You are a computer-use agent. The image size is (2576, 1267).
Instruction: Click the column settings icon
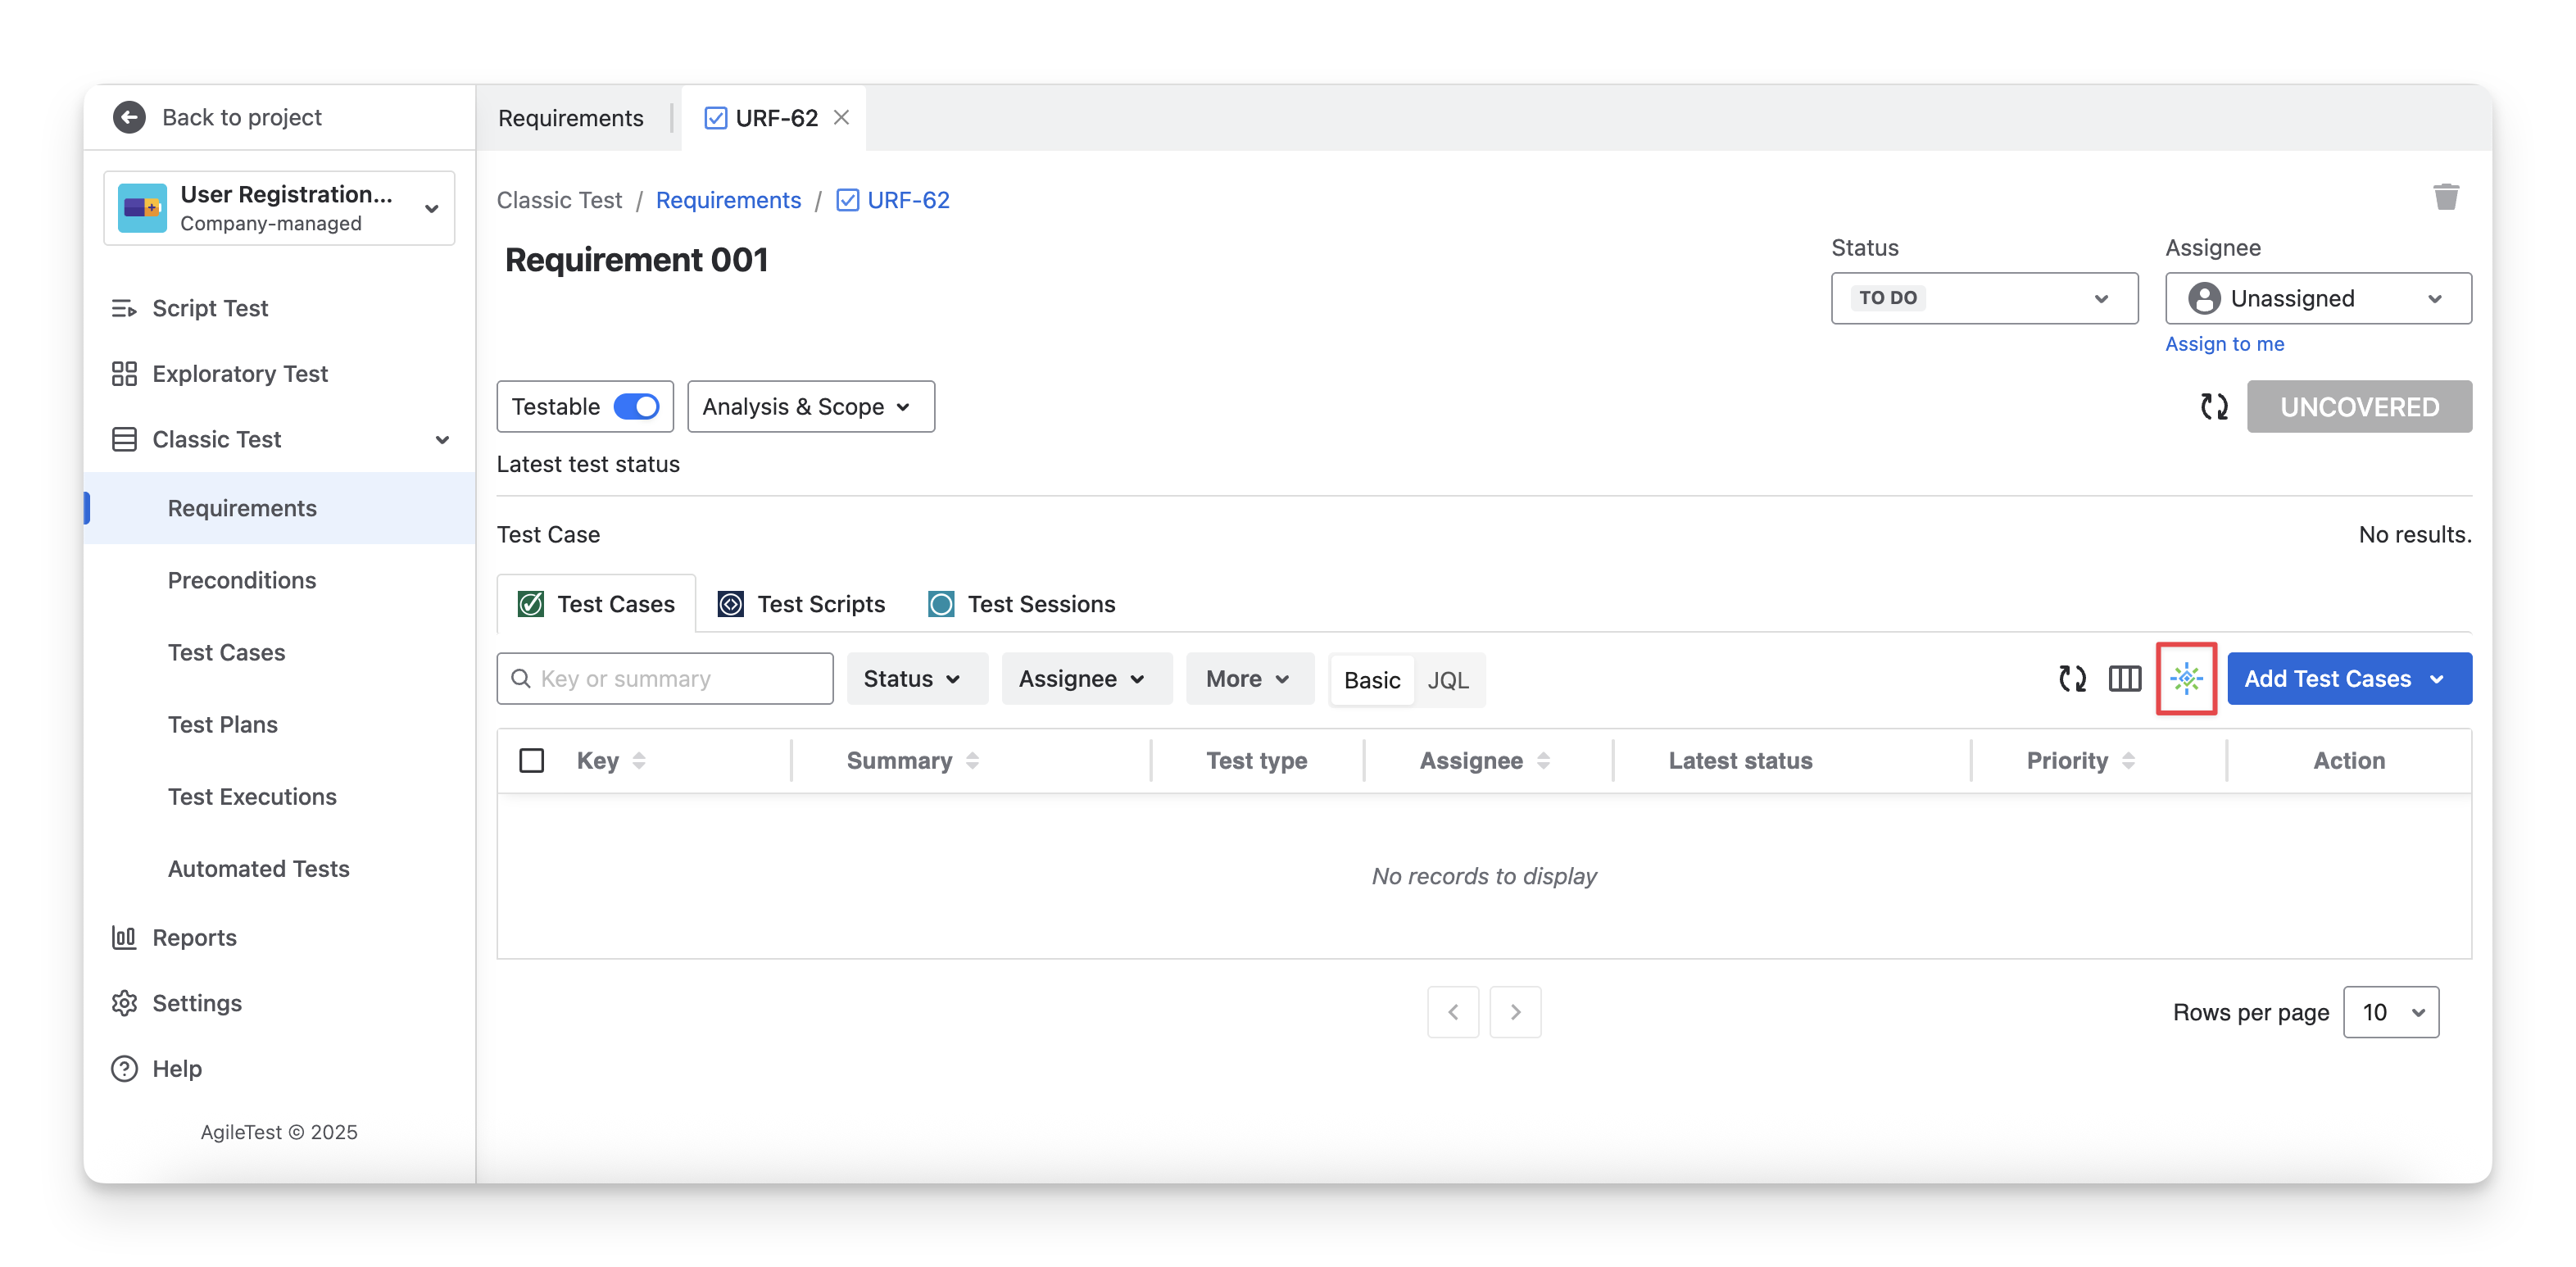[2124, 679]
